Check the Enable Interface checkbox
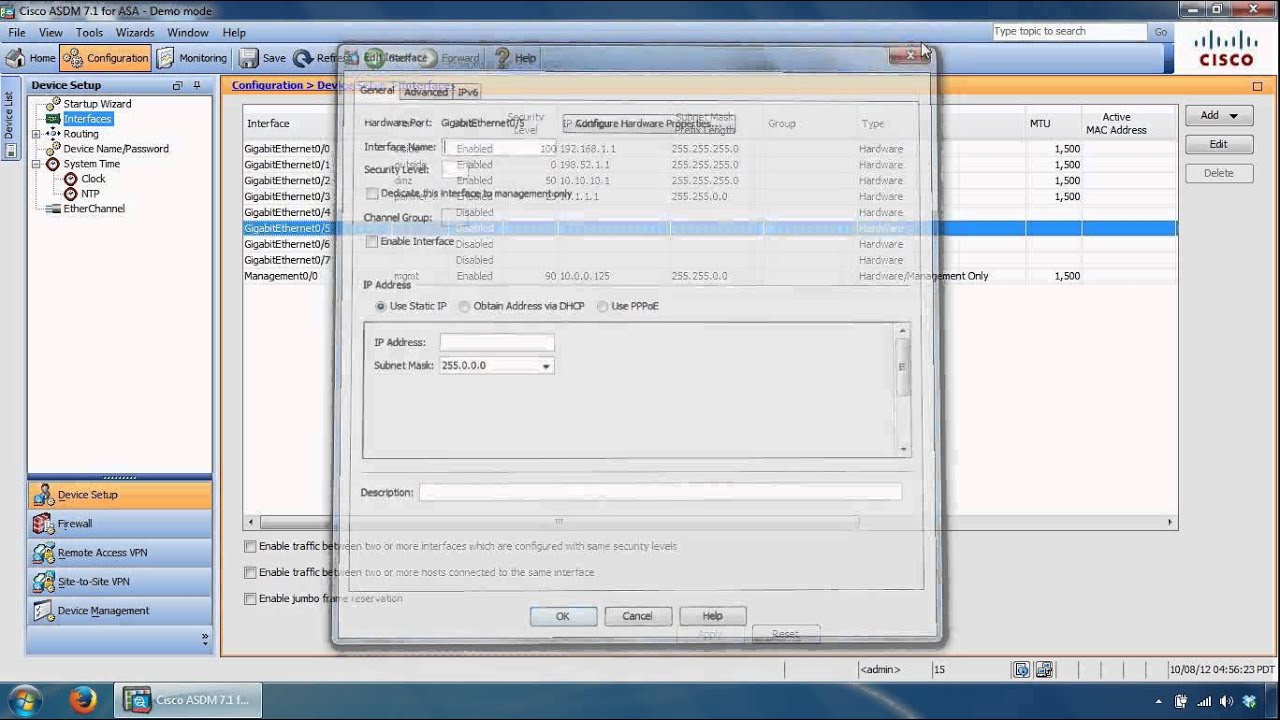This screenshot has width=1280, height=720. coord(372,242)
